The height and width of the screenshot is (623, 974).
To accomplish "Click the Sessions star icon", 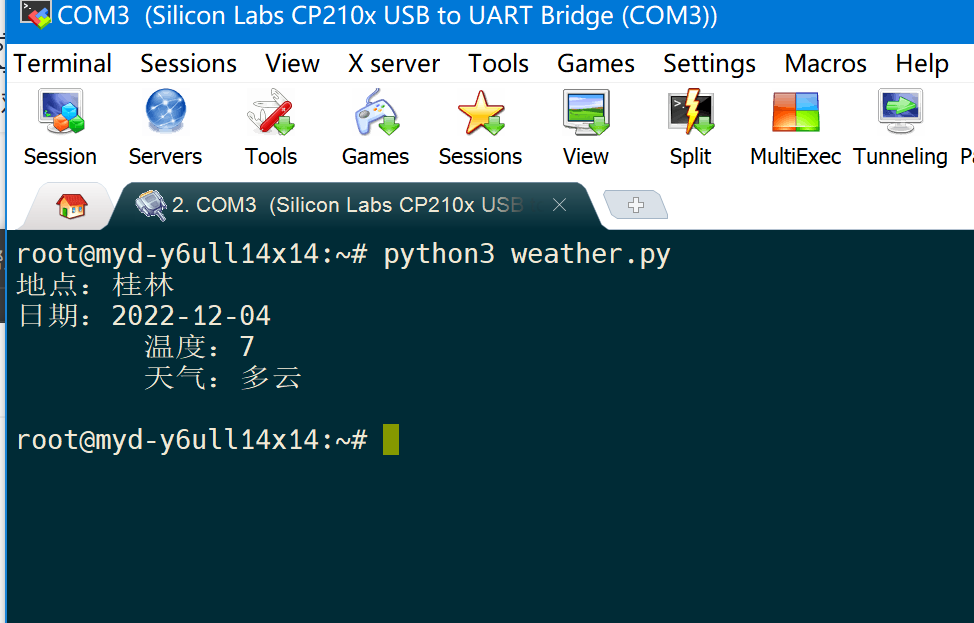I will pyautogui.click(x=480, y=112).
